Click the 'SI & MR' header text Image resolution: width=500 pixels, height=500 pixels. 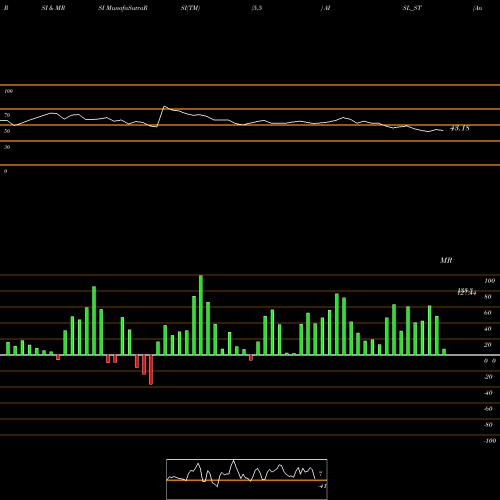click(x=53, y=8)
